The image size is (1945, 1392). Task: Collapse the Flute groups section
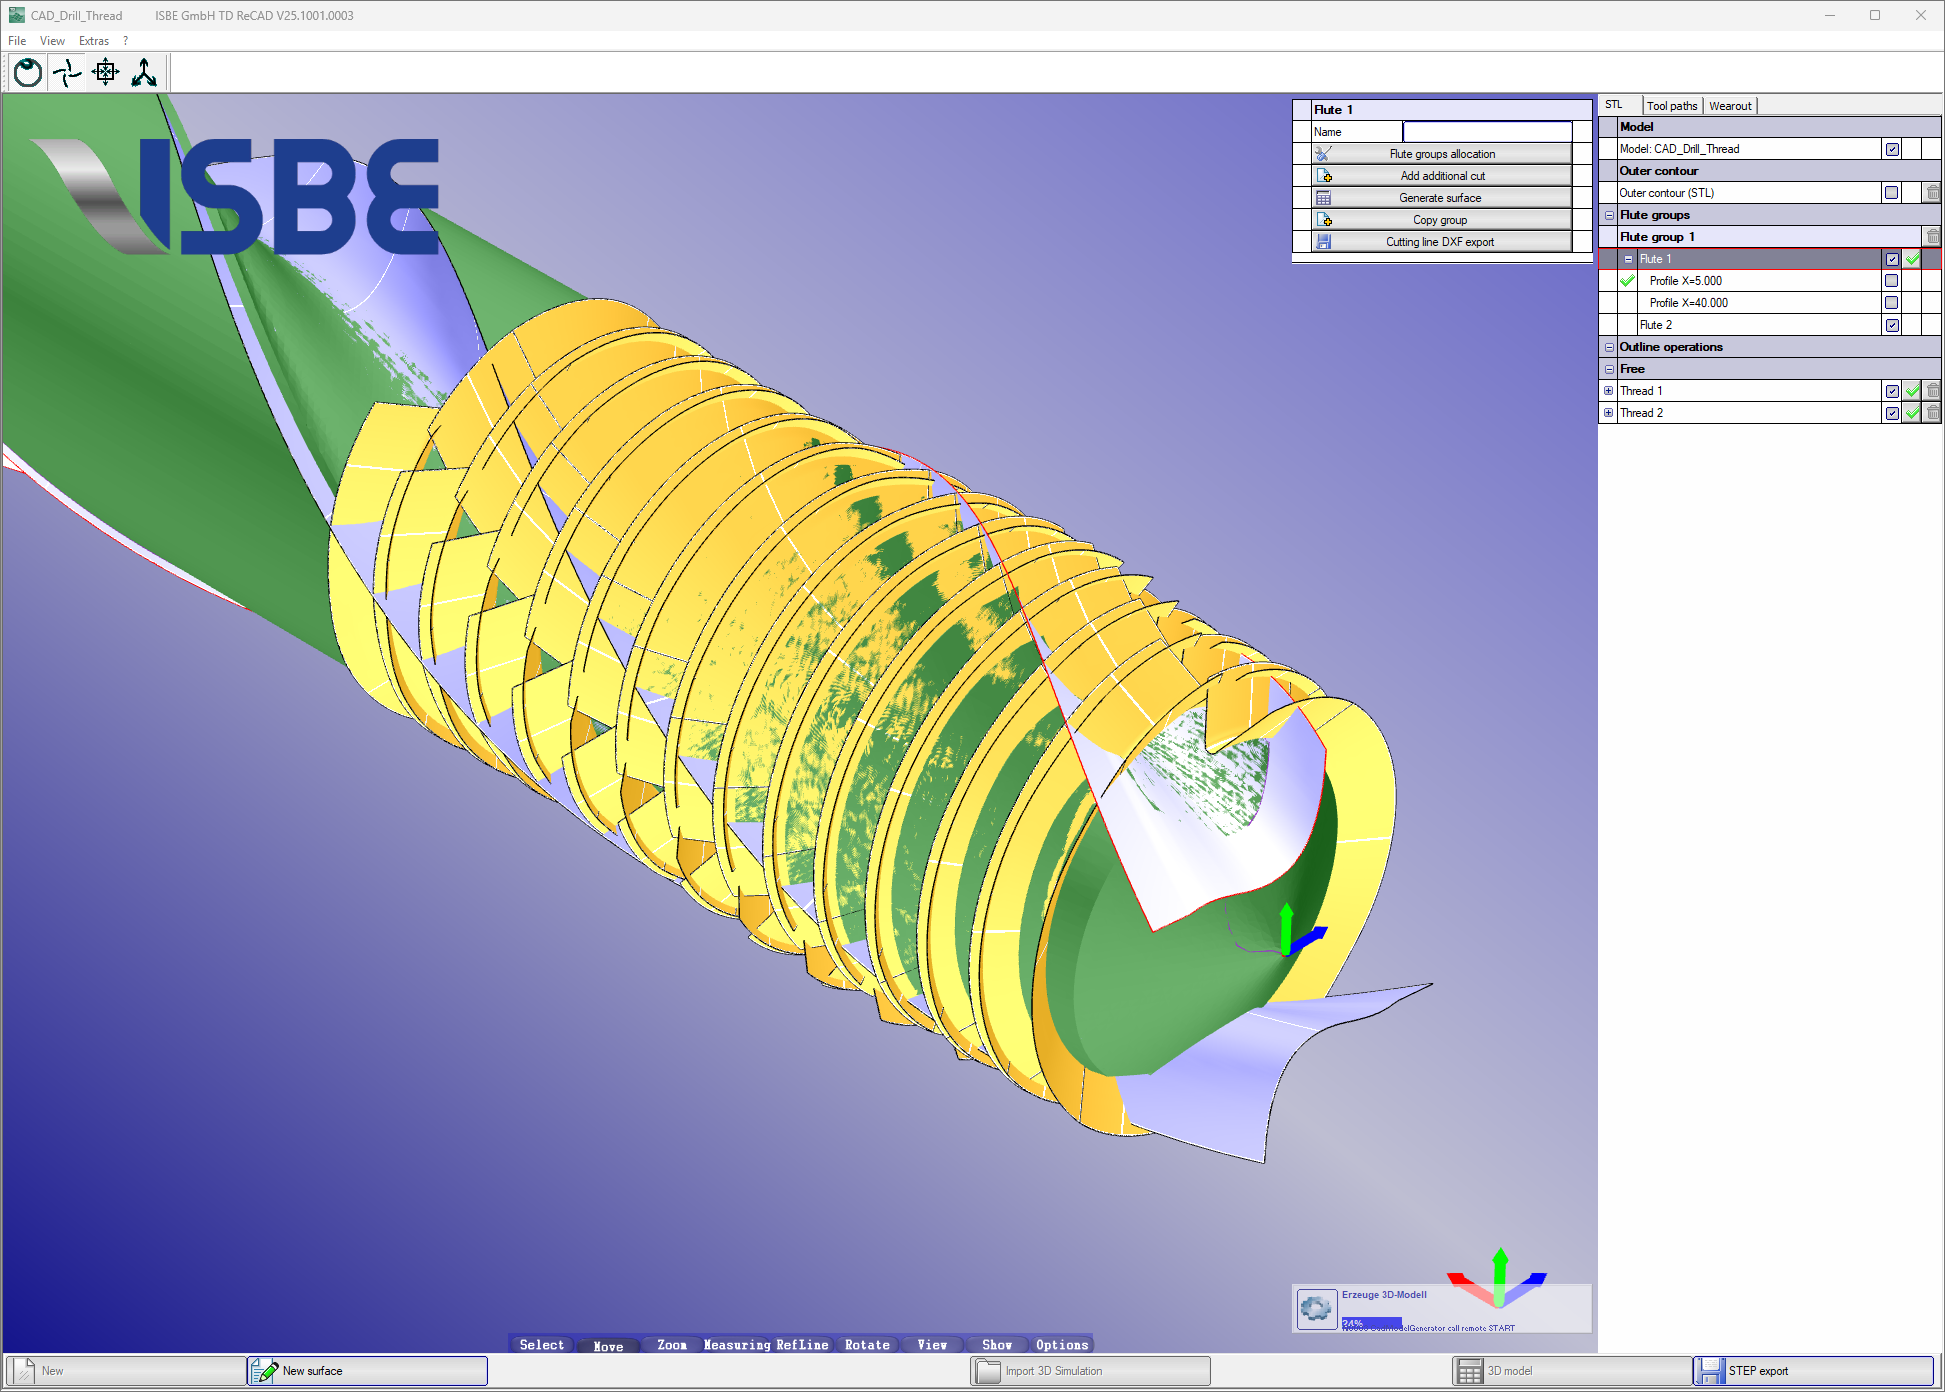(1609, 215)
